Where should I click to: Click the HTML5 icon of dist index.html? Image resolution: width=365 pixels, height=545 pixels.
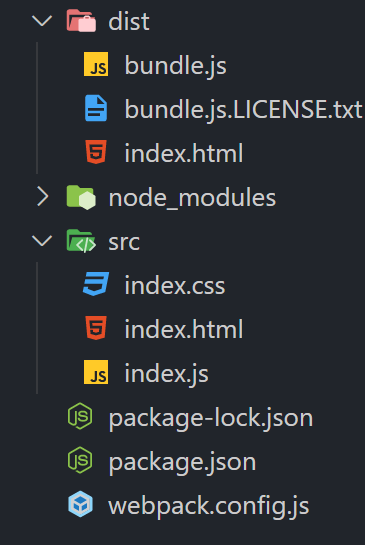96,152
